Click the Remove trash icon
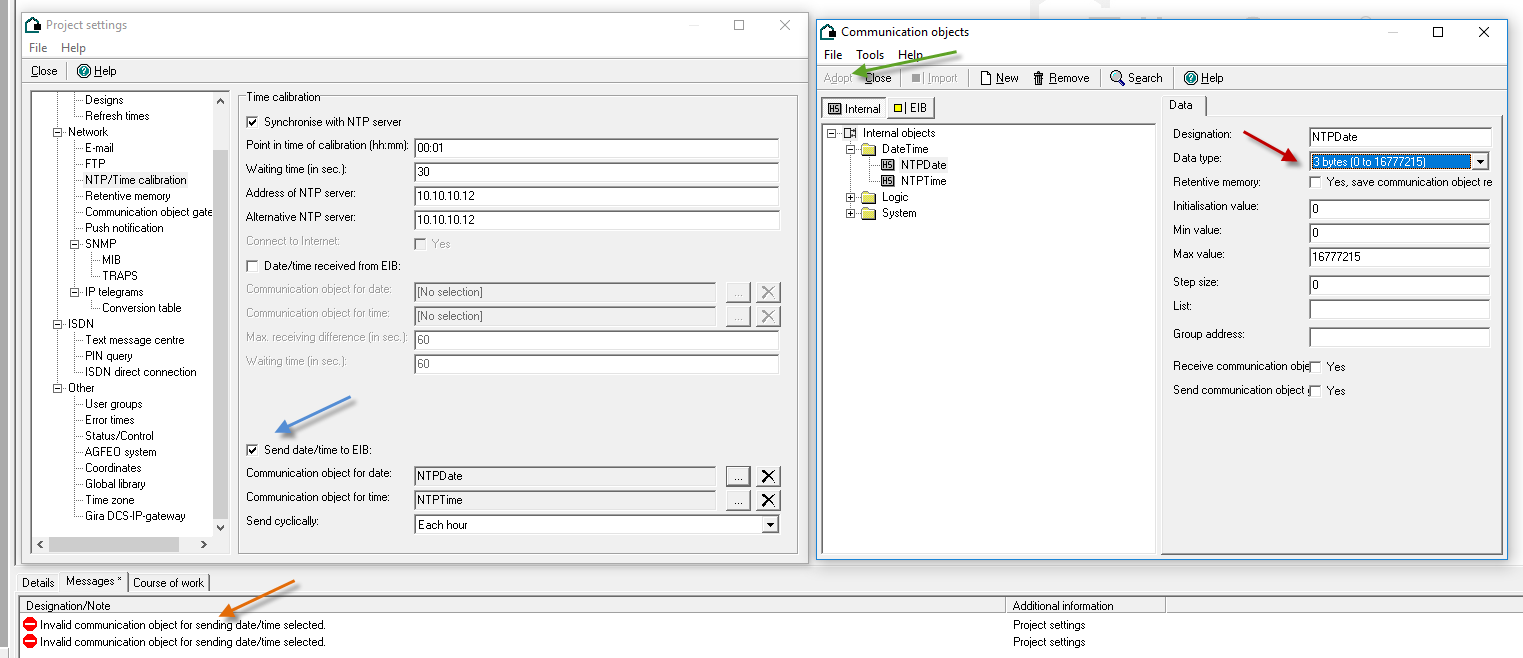The image size is (1523, 658). (1039, 78)
